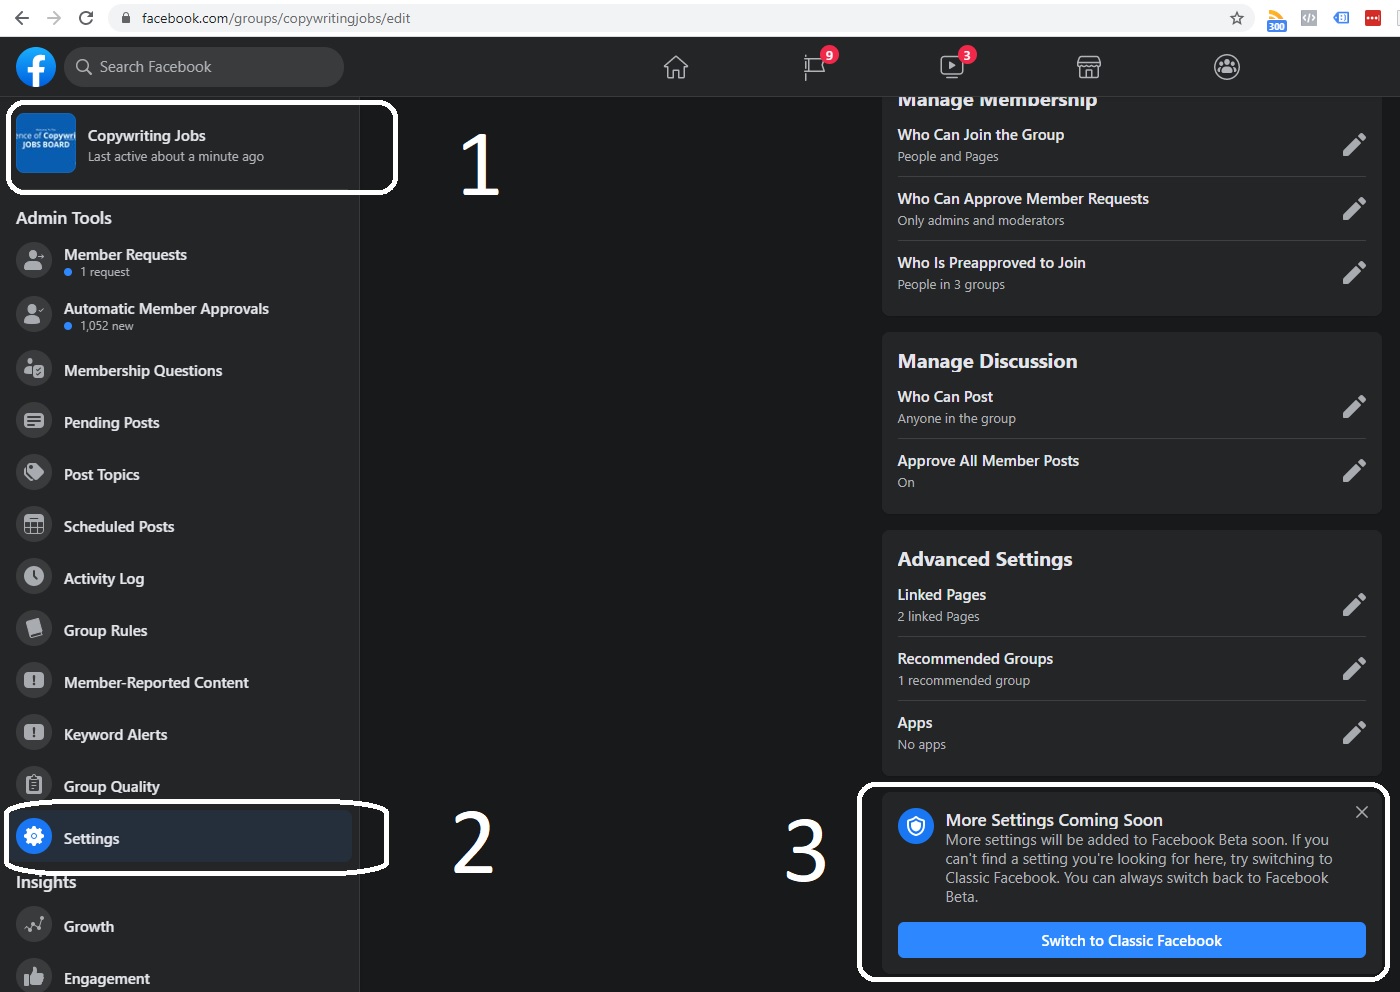Screen dimensions: 1400x992
Task: Click the Growth chart icon
Action: [x=34, y=924]
